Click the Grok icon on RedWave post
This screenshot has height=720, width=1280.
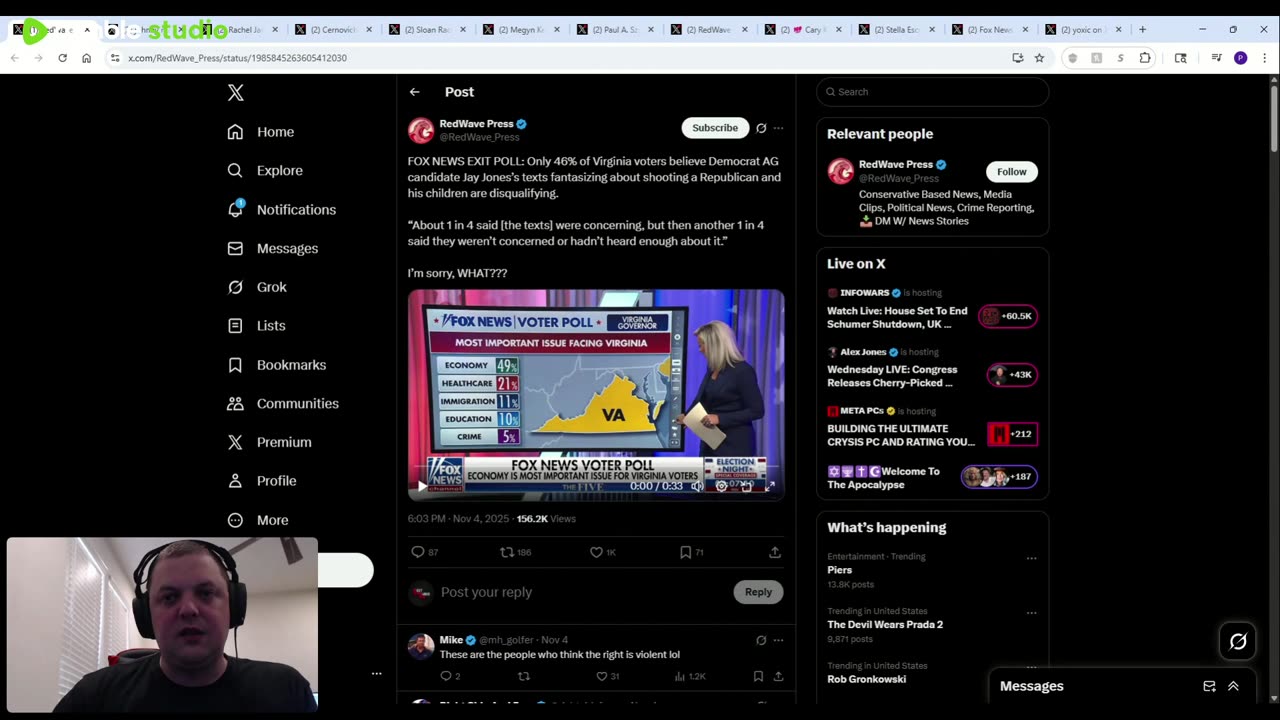pos(761,128)
